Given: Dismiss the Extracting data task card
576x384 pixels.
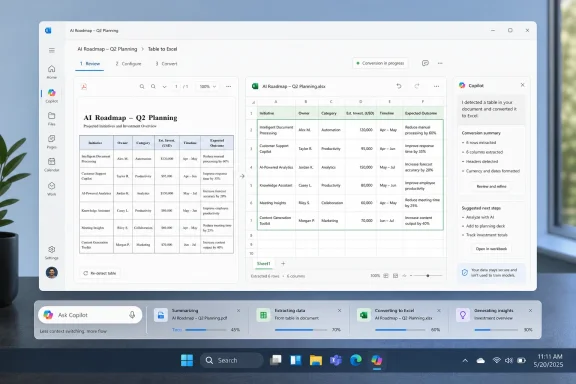Looking at the screenshot, I should tap(339, 311).
